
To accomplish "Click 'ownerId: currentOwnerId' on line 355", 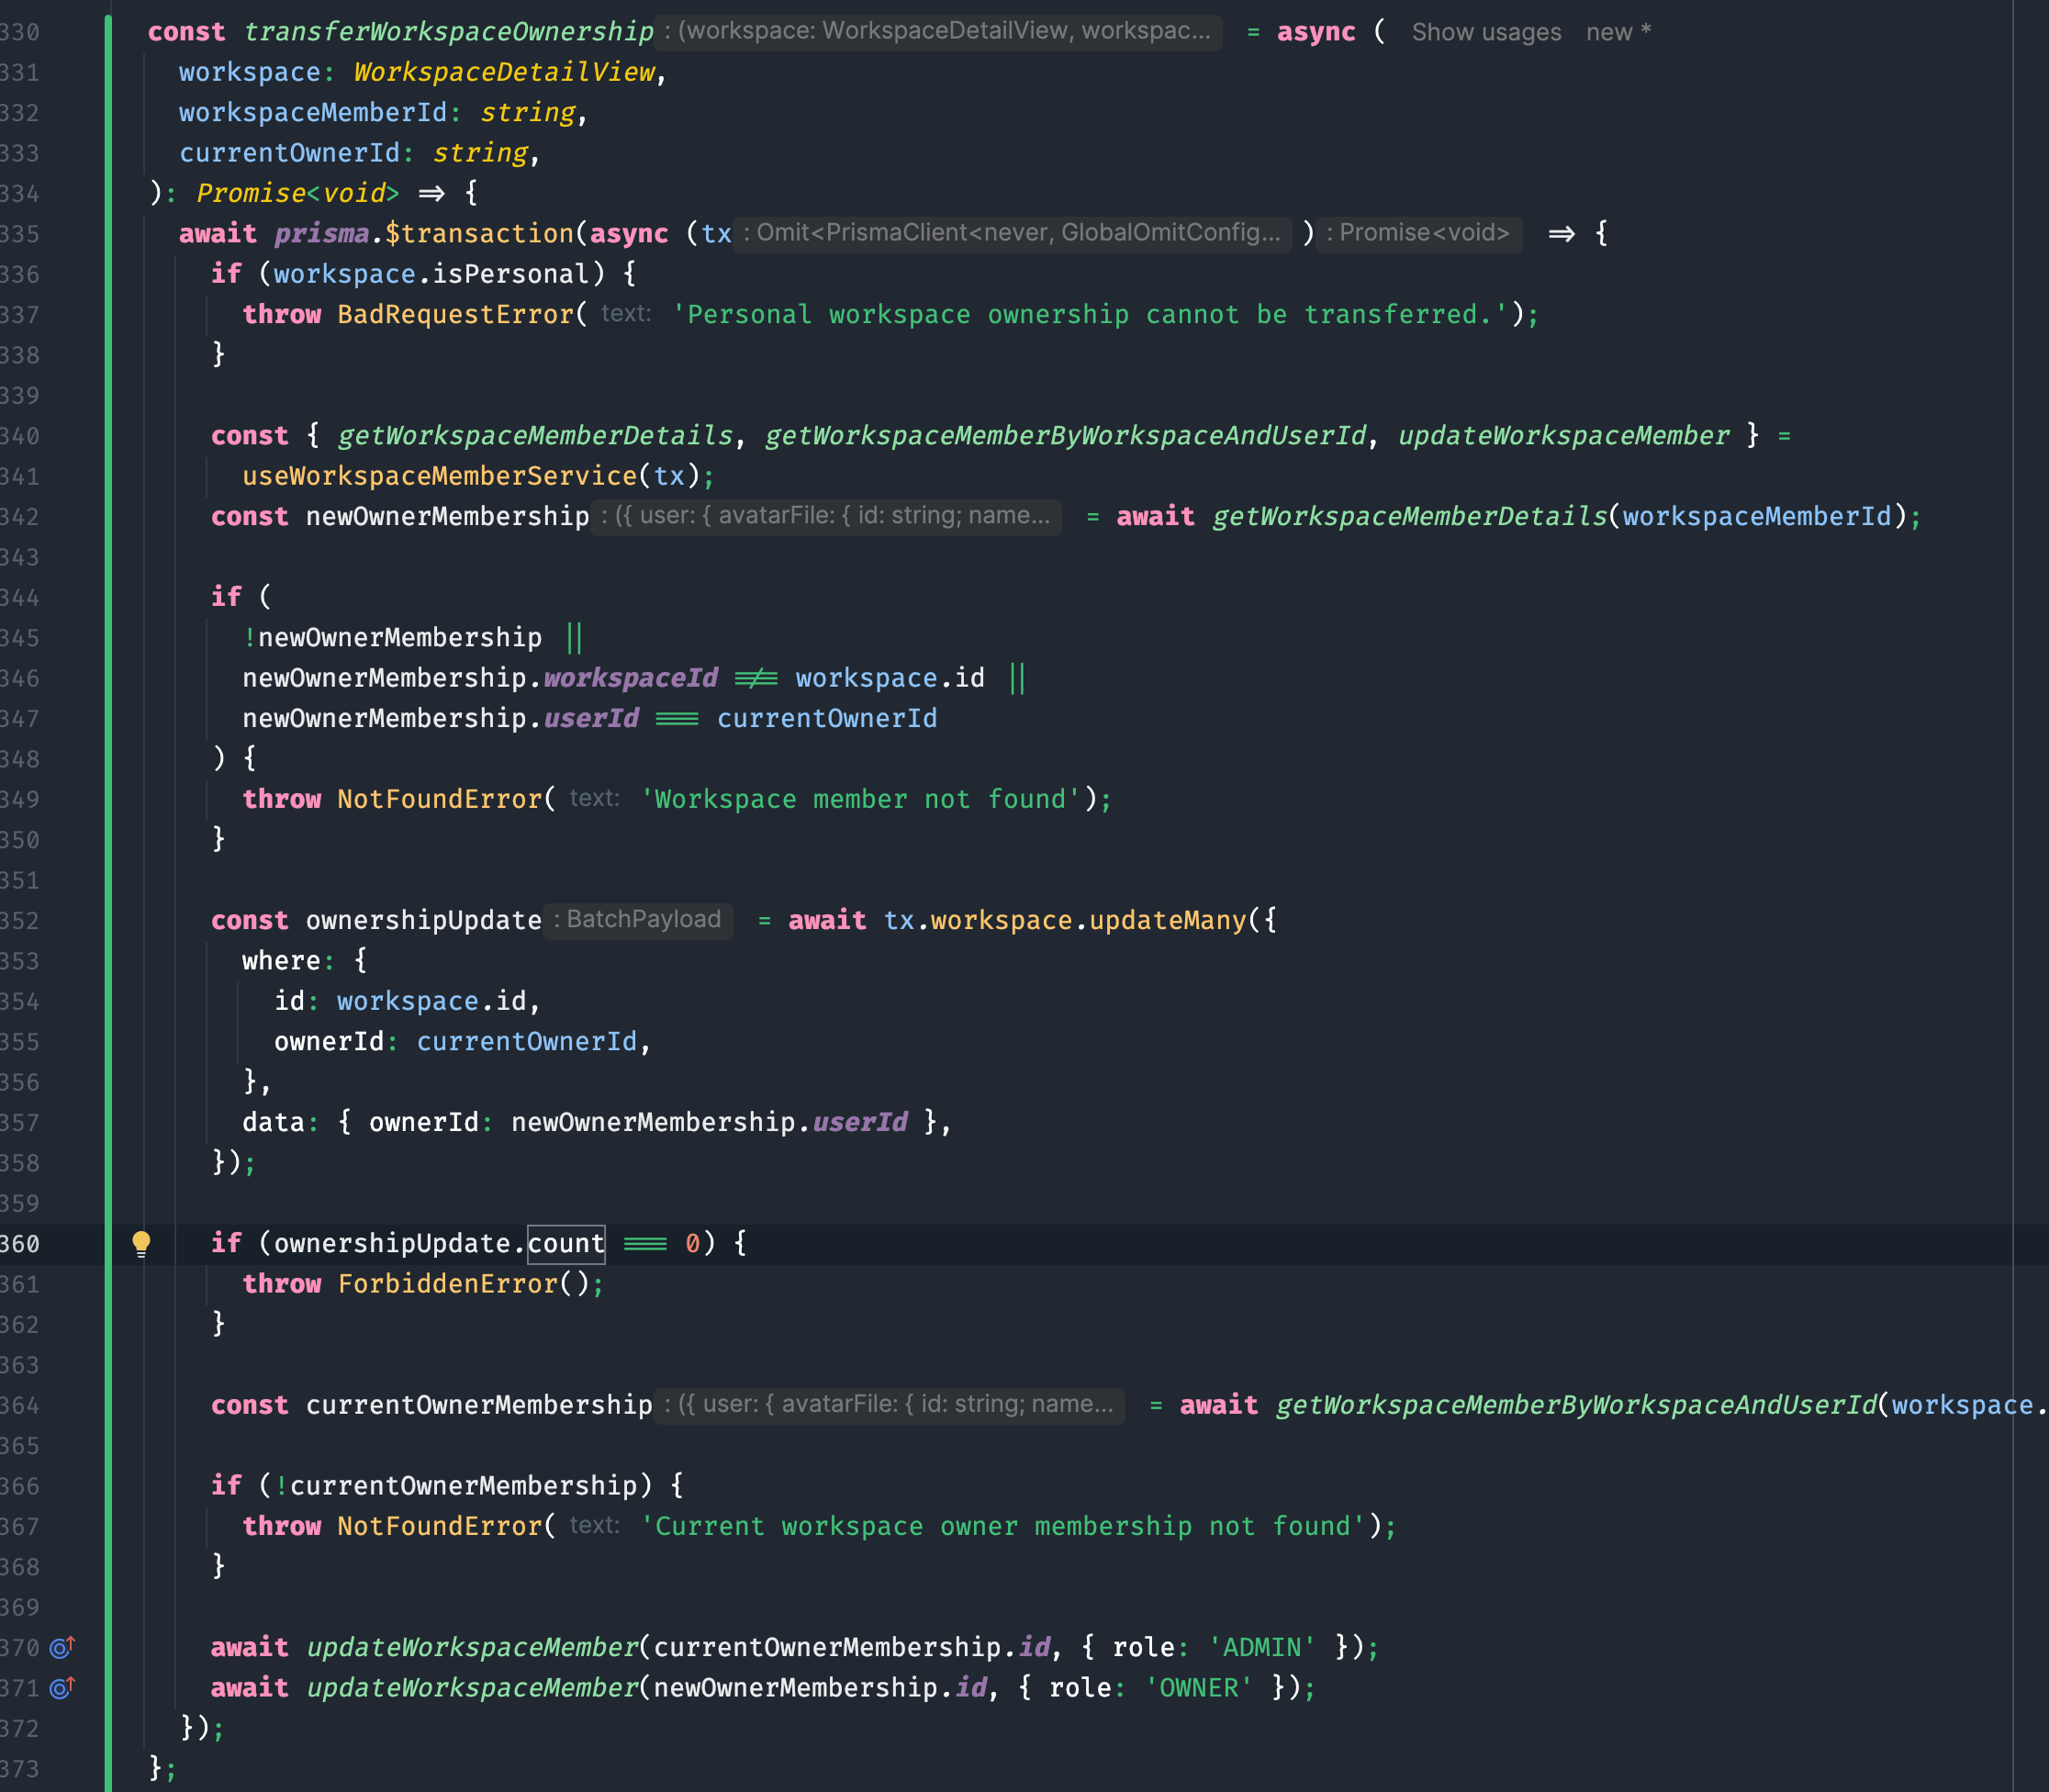I will 455,1042.
